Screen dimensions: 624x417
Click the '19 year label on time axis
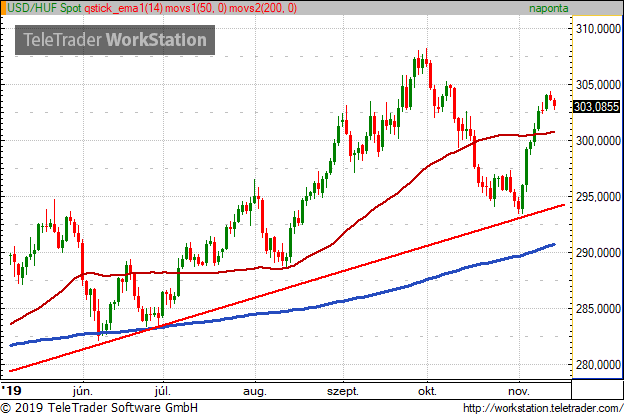[x=11, y=390]
